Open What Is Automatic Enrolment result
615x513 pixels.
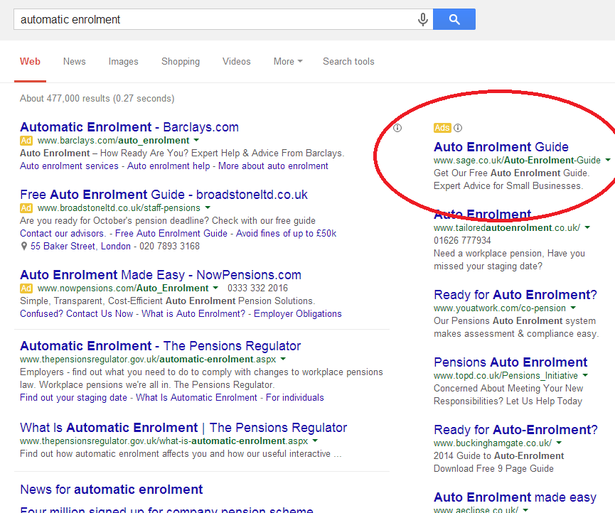point(183,428)
